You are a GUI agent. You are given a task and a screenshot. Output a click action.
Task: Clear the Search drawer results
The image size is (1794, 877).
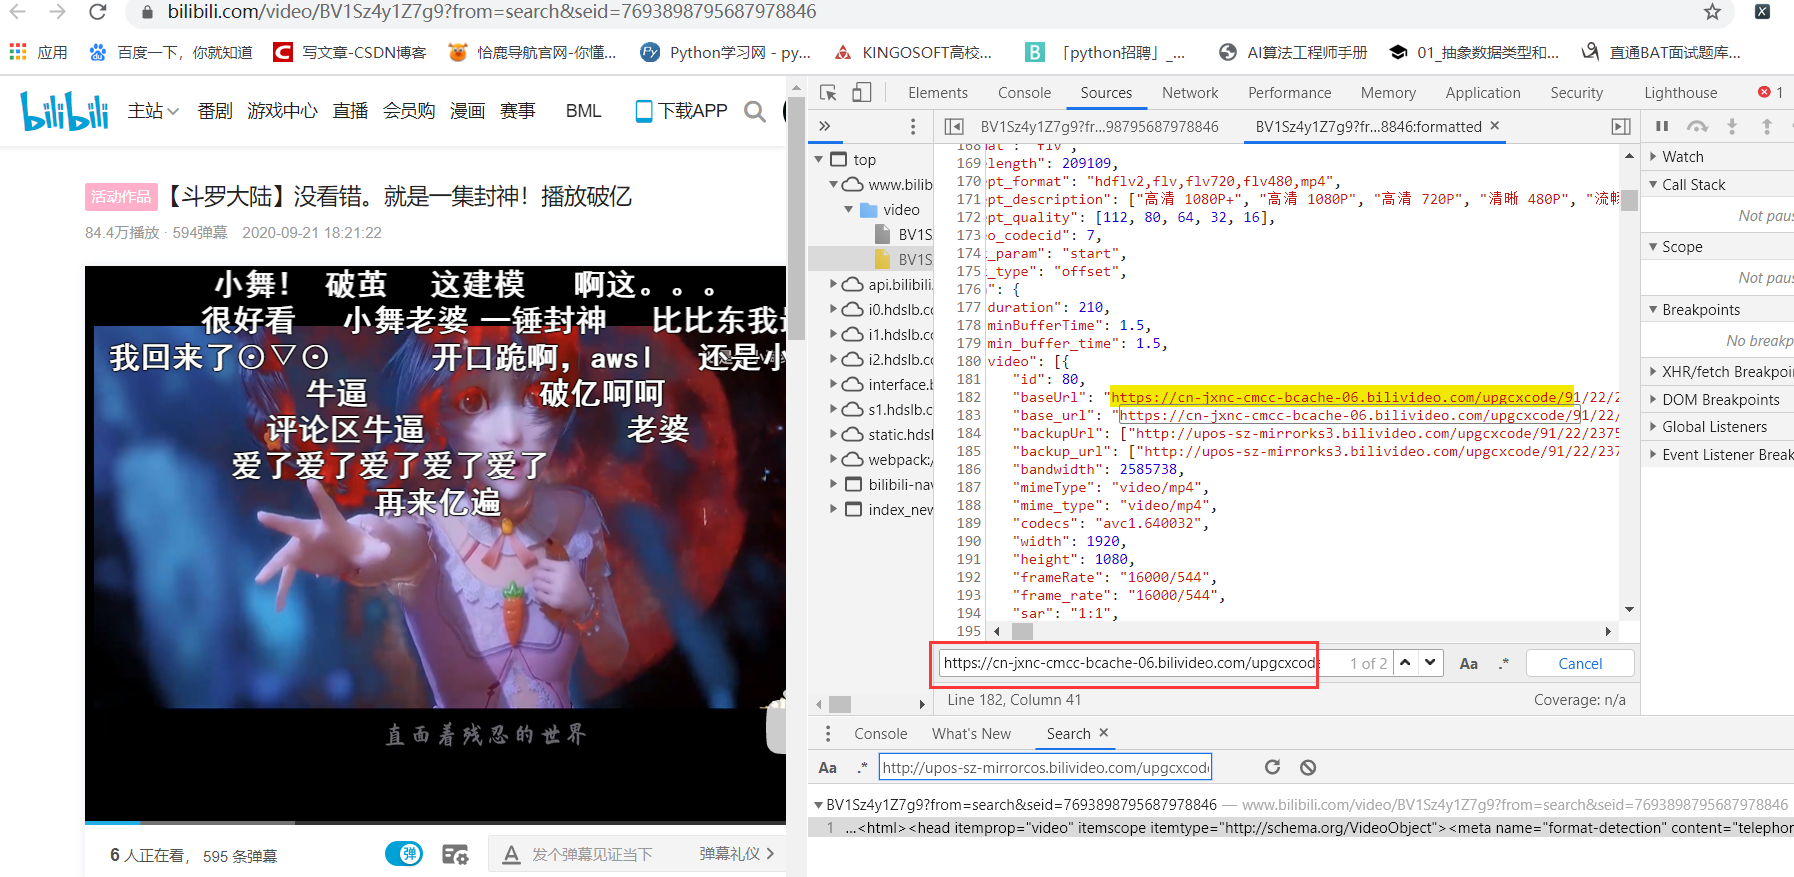click(x=1308, y=767)
